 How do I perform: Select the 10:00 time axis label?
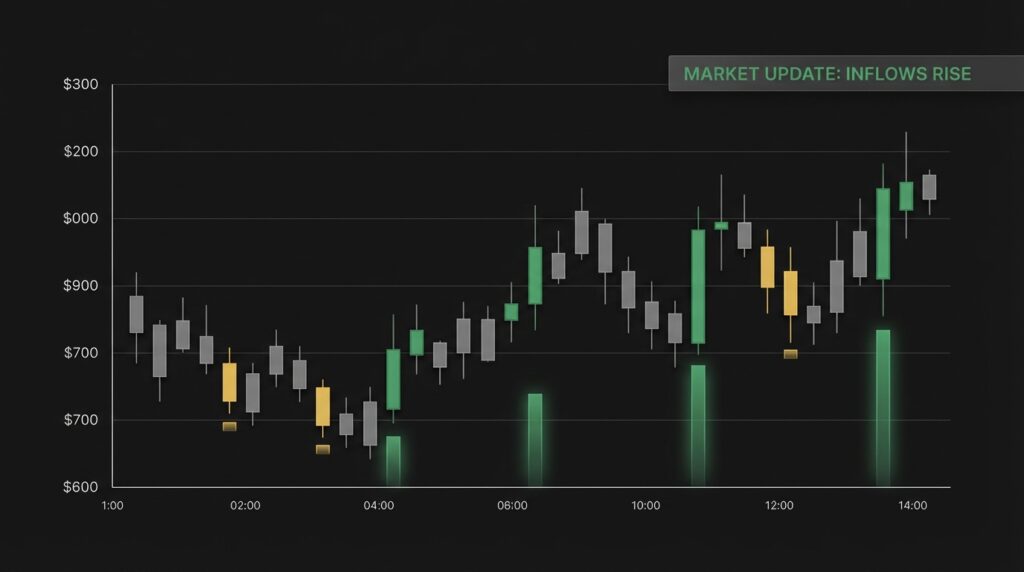[x=646, y=506]
